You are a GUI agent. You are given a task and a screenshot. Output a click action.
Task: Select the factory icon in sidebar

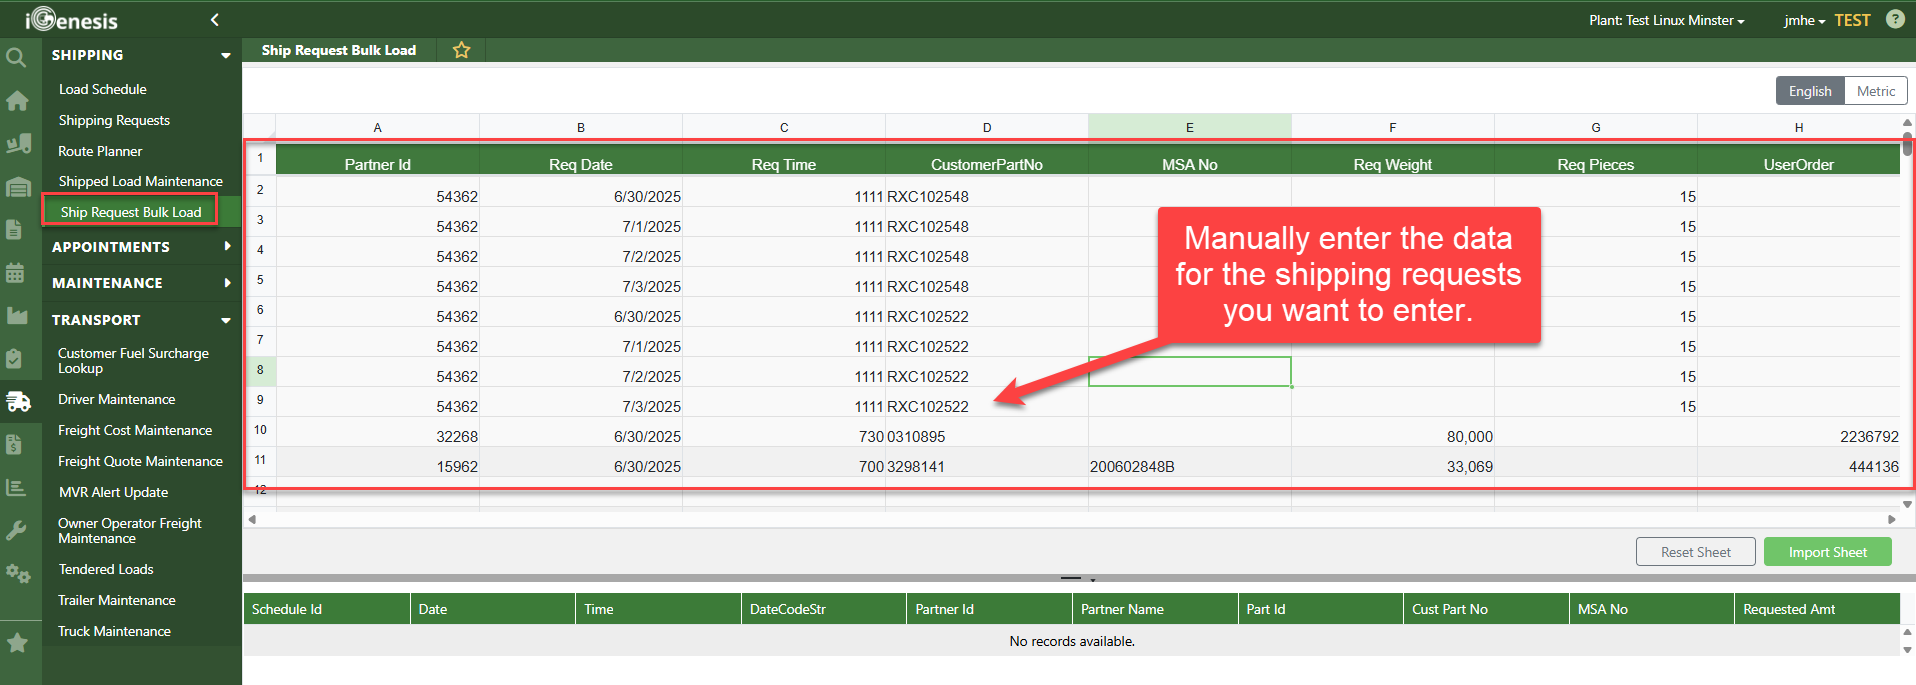click(x=16, y=316)
